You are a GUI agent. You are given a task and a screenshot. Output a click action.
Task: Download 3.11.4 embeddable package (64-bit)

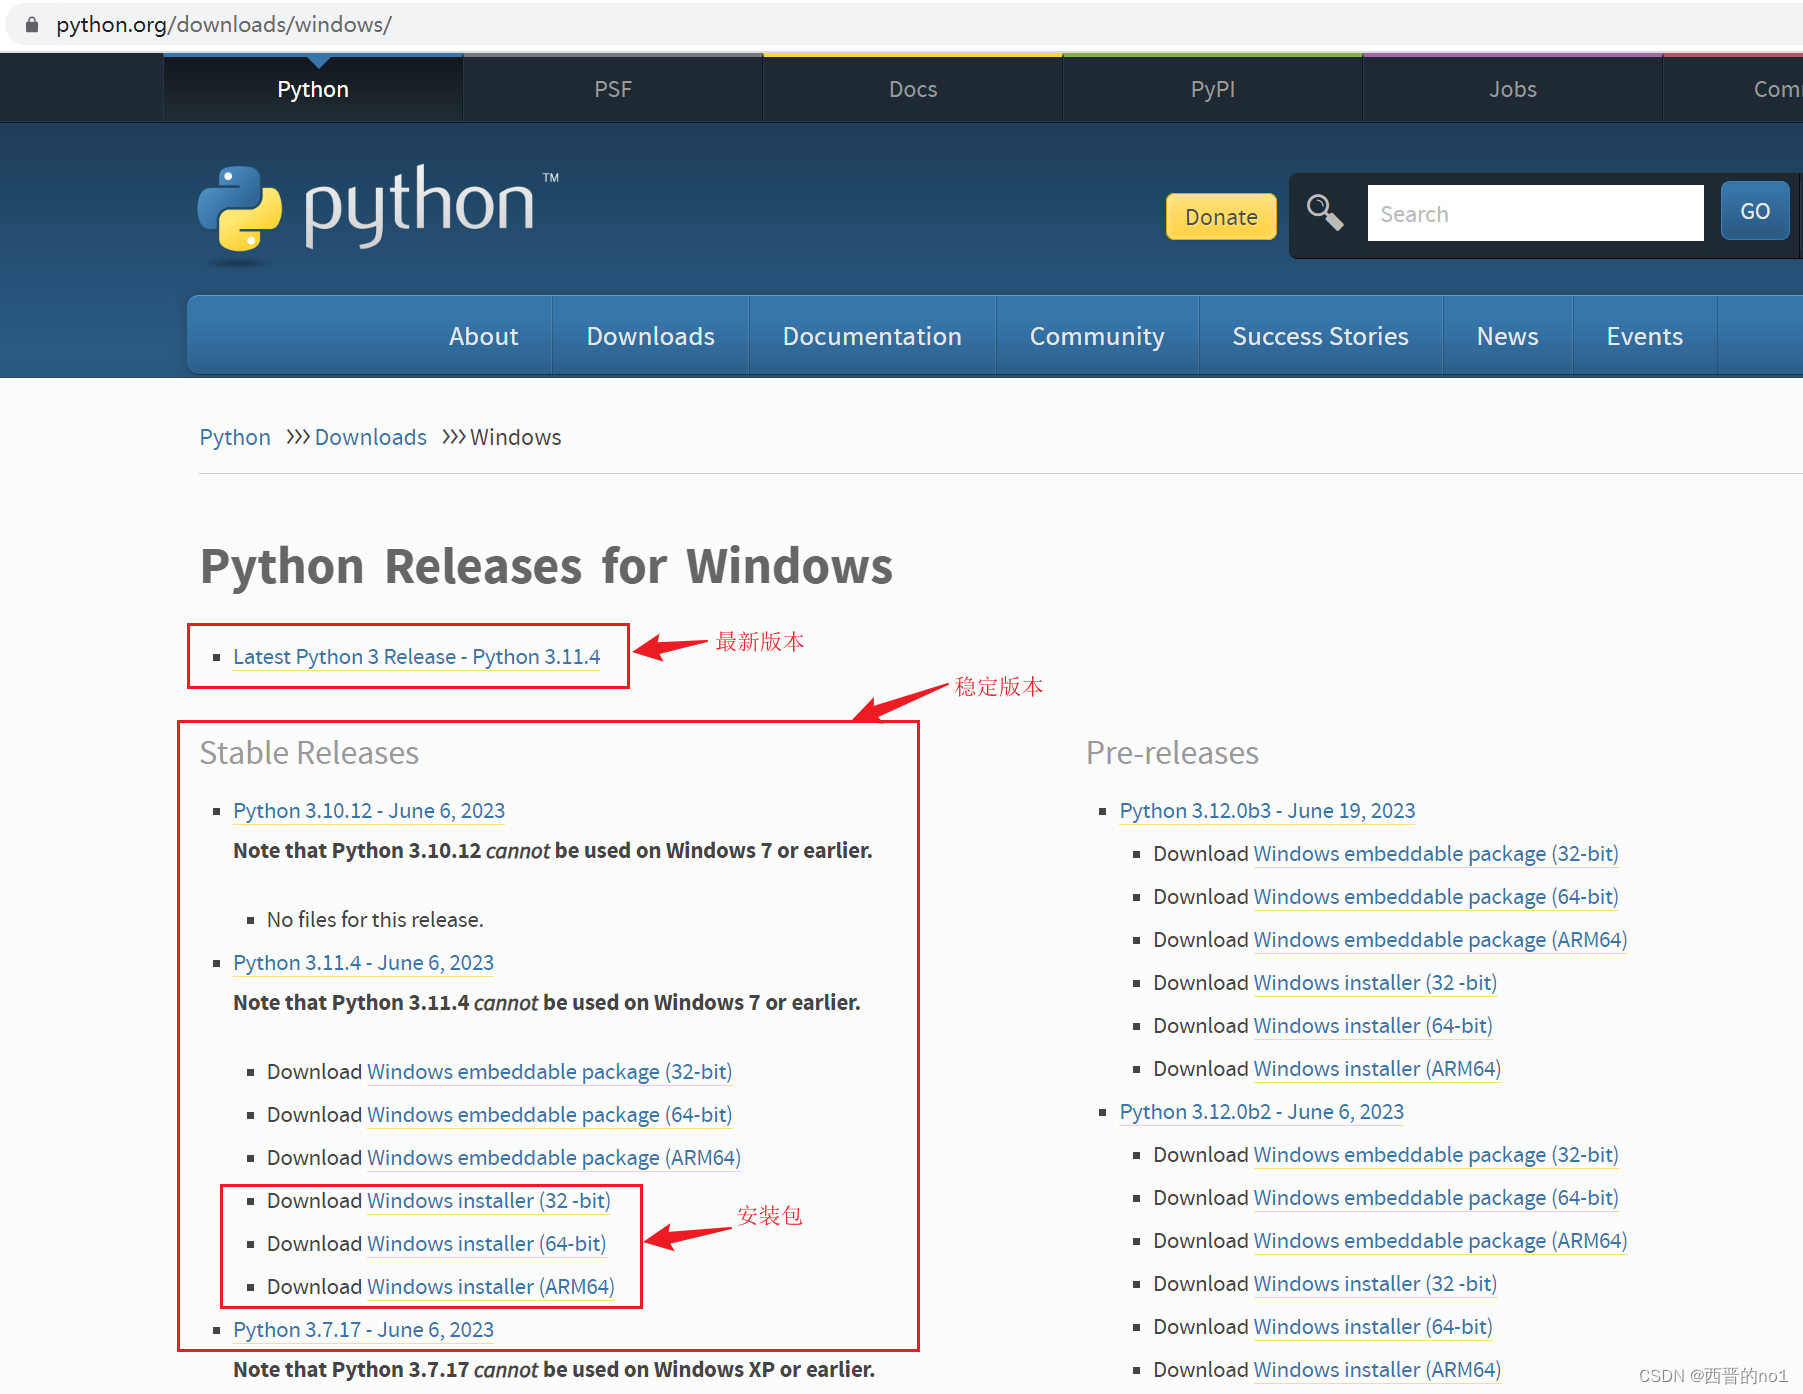tap(549, 1115)
